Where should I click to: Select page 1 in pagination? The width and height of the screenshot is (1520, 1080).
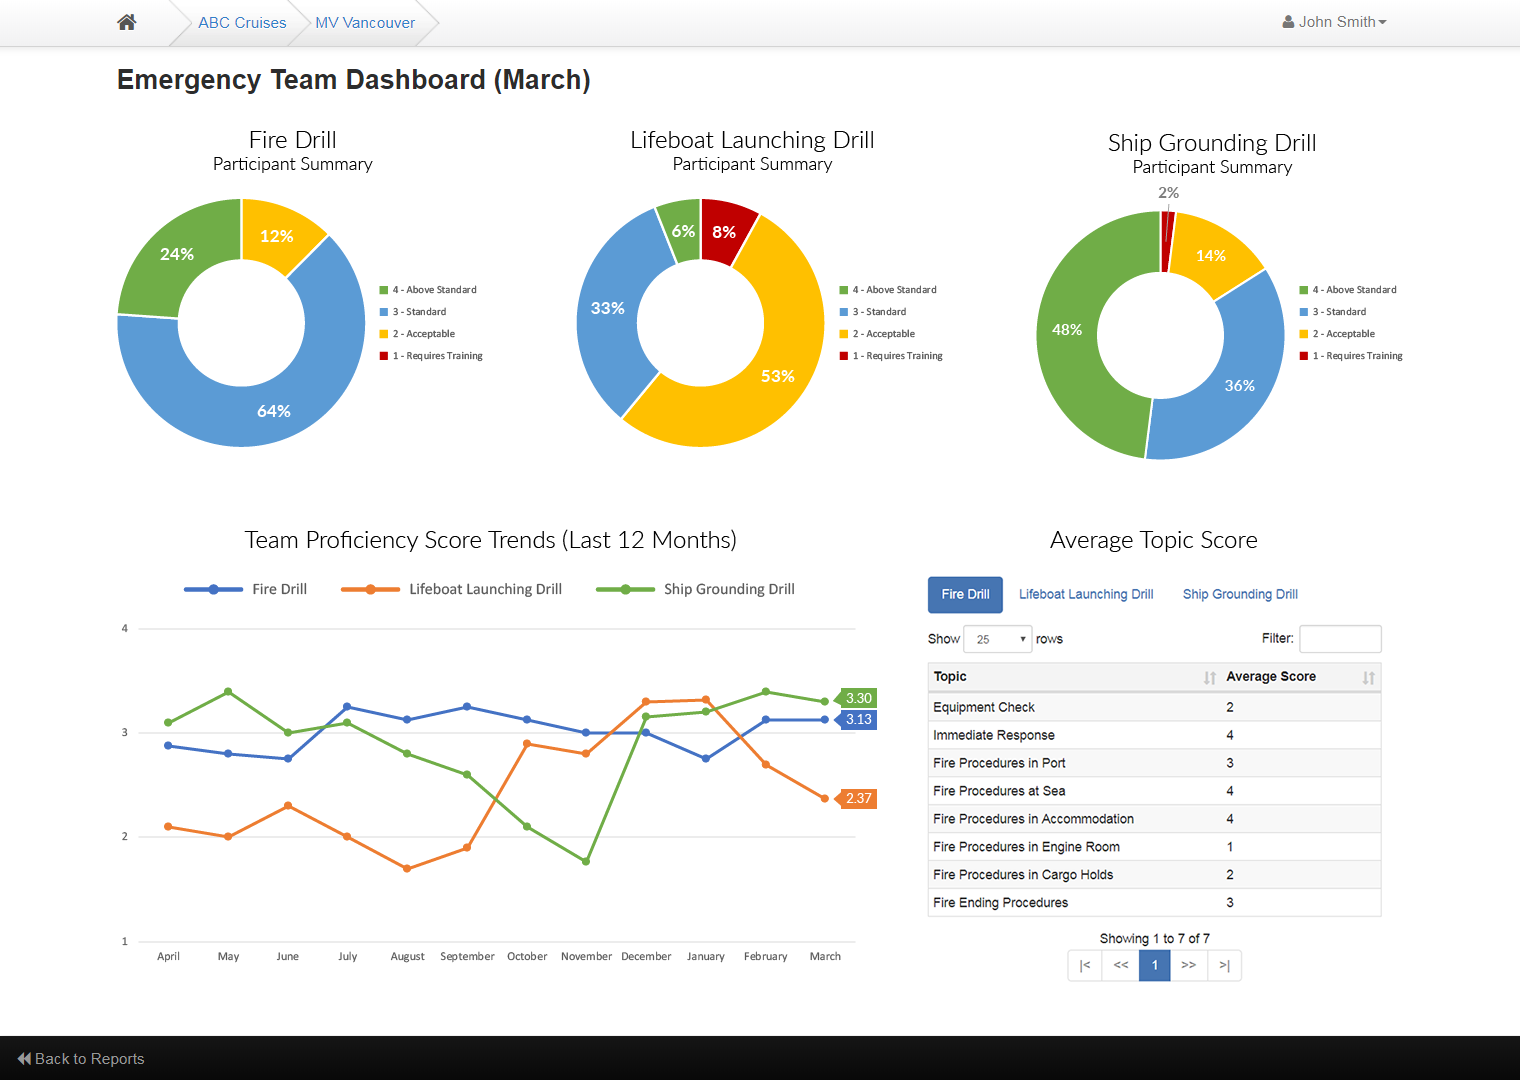tap(1155, 965)
